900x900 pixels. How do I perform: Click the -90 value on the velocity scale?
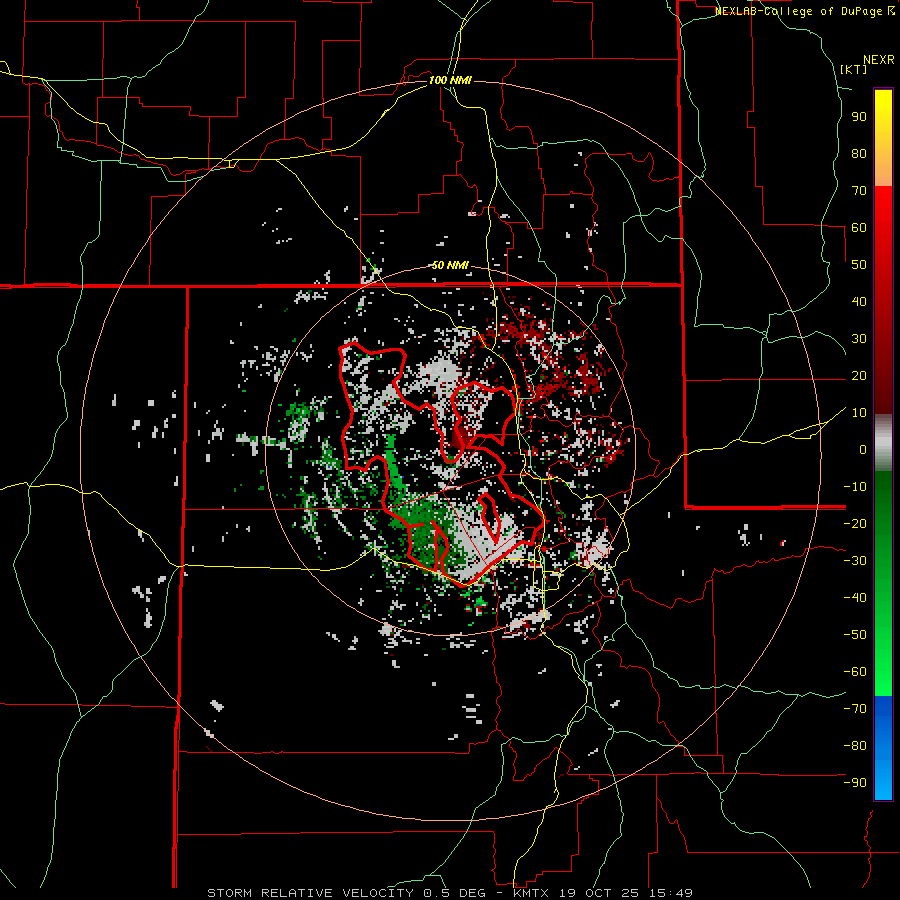coord(855,783)
